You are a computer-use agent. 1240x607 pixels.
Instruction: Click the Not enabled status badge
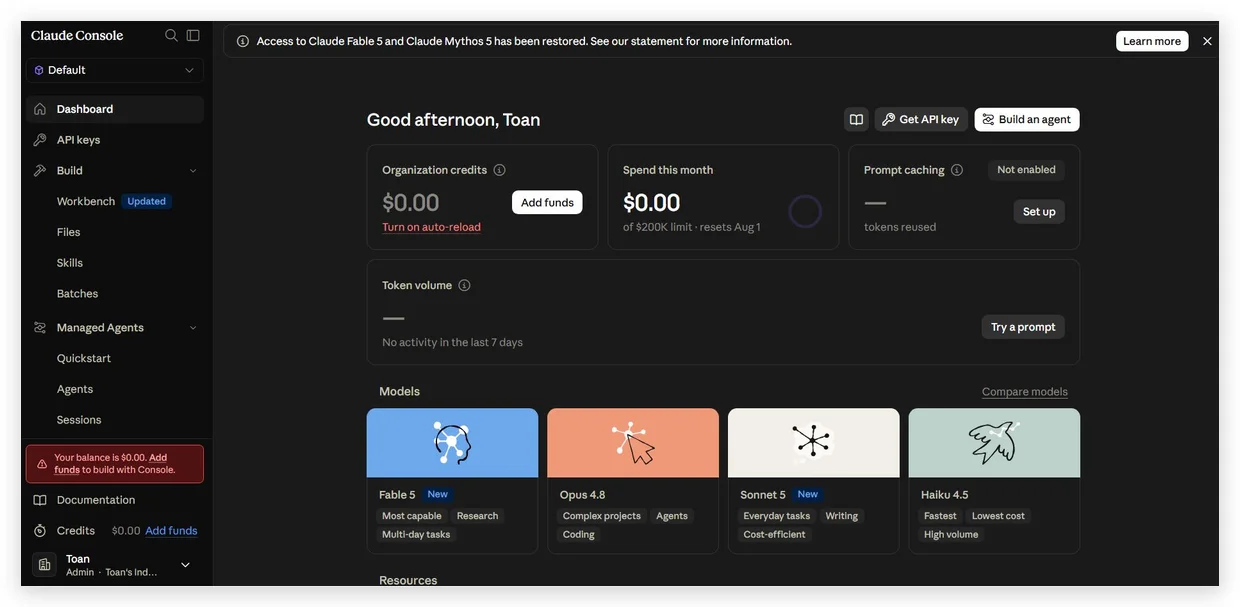[x=1026, y=170]
